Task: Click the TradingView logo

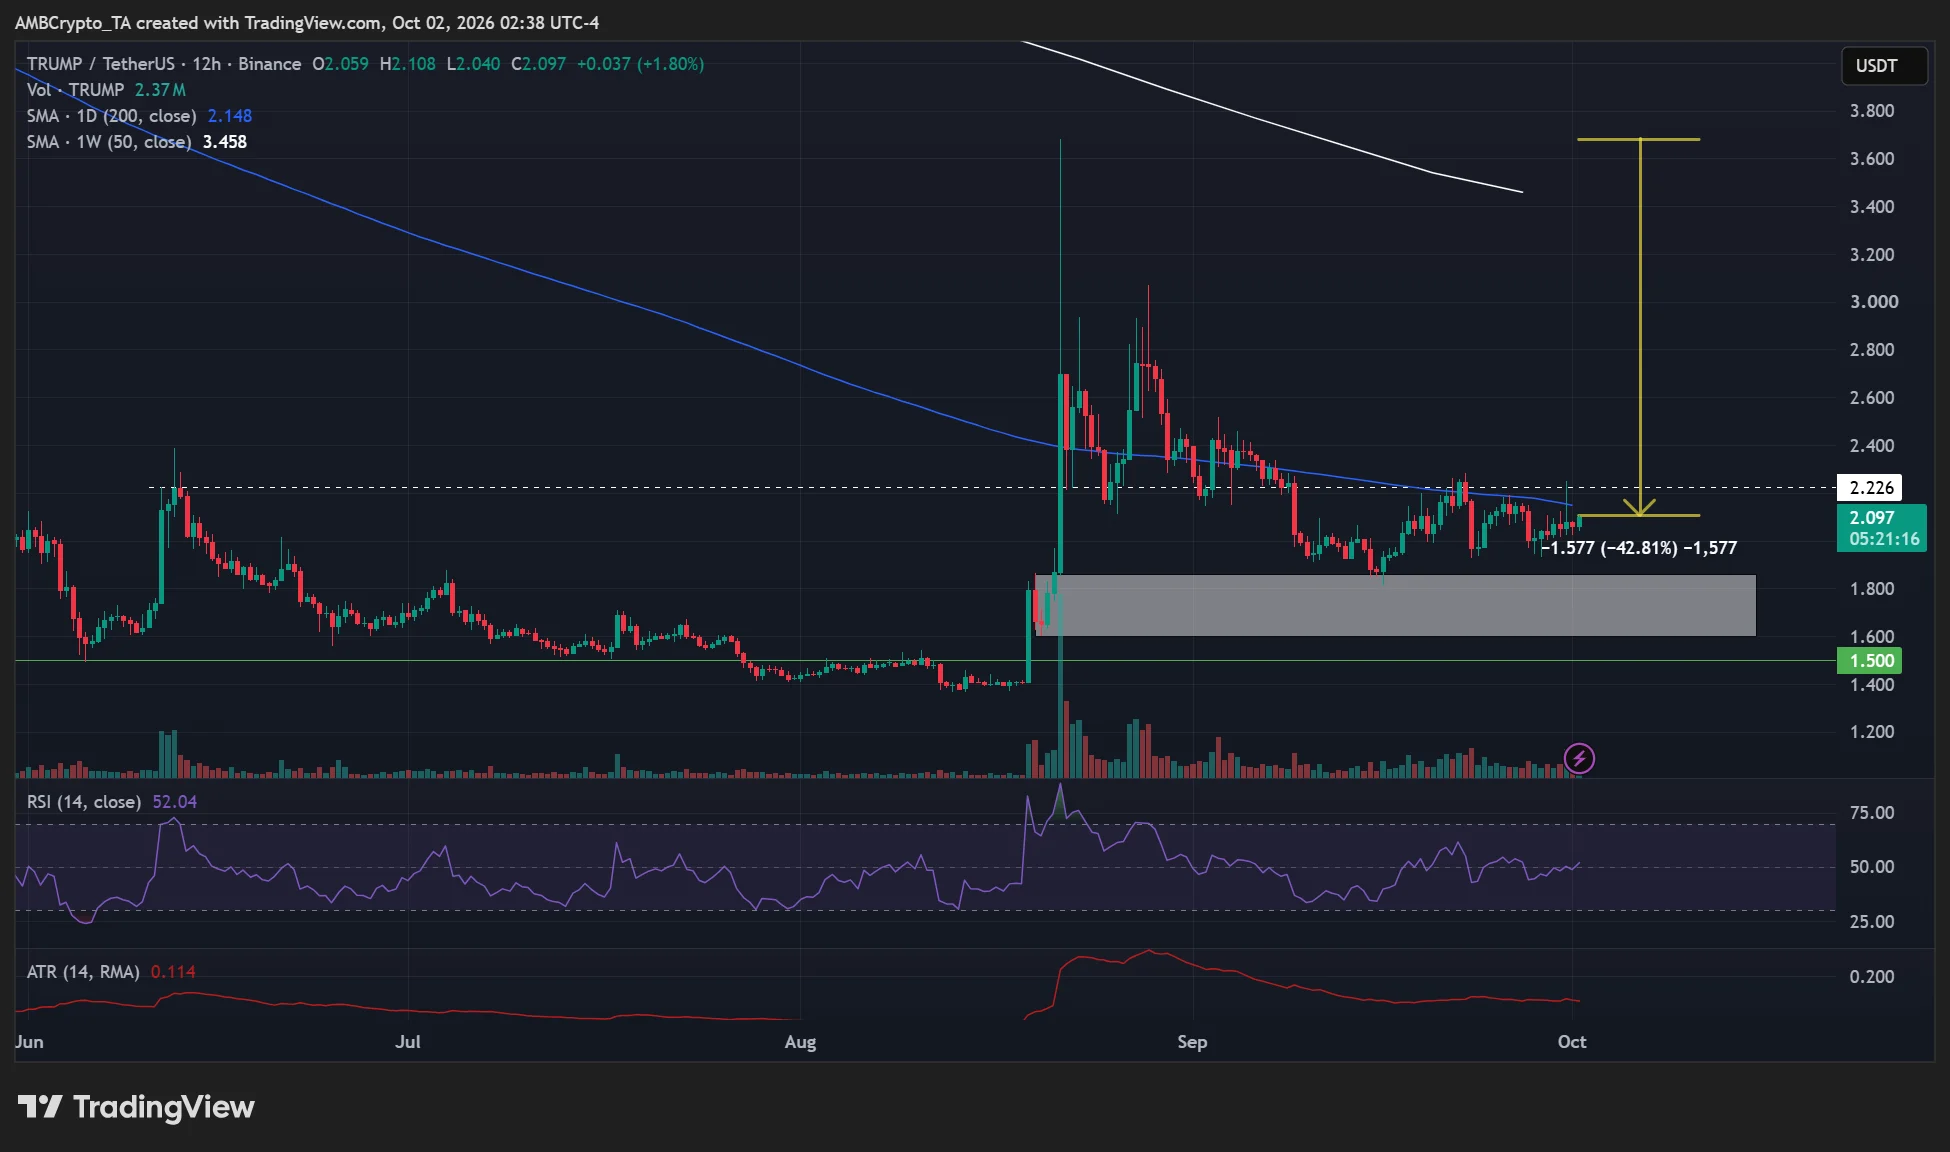Action: pyautogui.click(x=137, y=1107)
